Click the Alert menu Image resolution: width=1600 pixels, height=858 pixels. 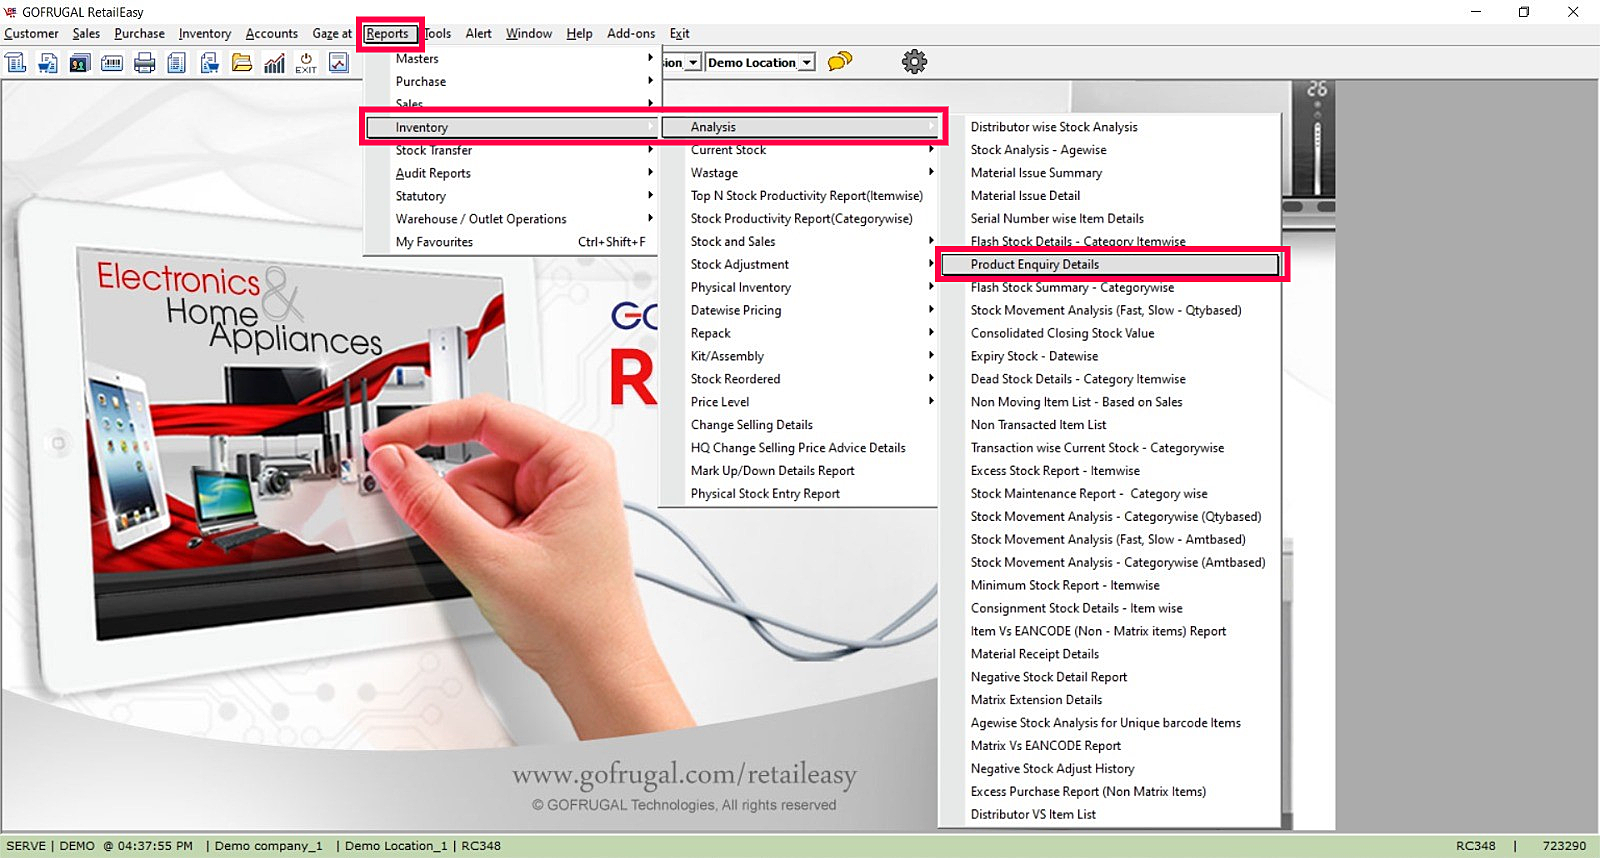(478, 34)
